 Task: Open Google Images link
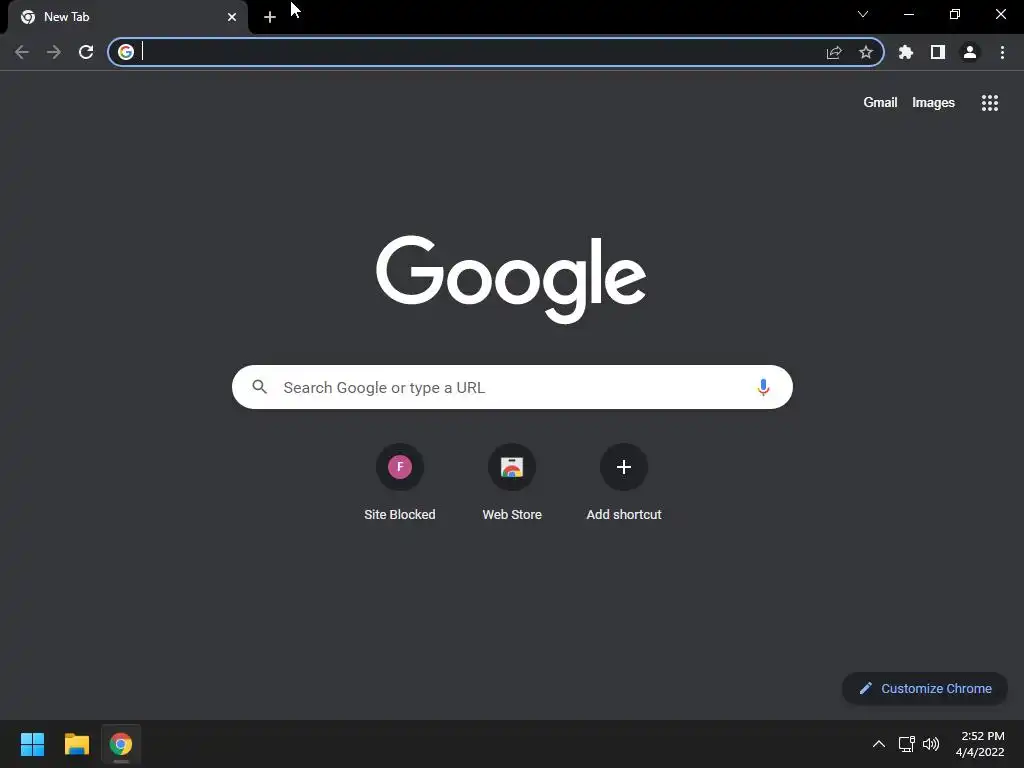(933, 103)
